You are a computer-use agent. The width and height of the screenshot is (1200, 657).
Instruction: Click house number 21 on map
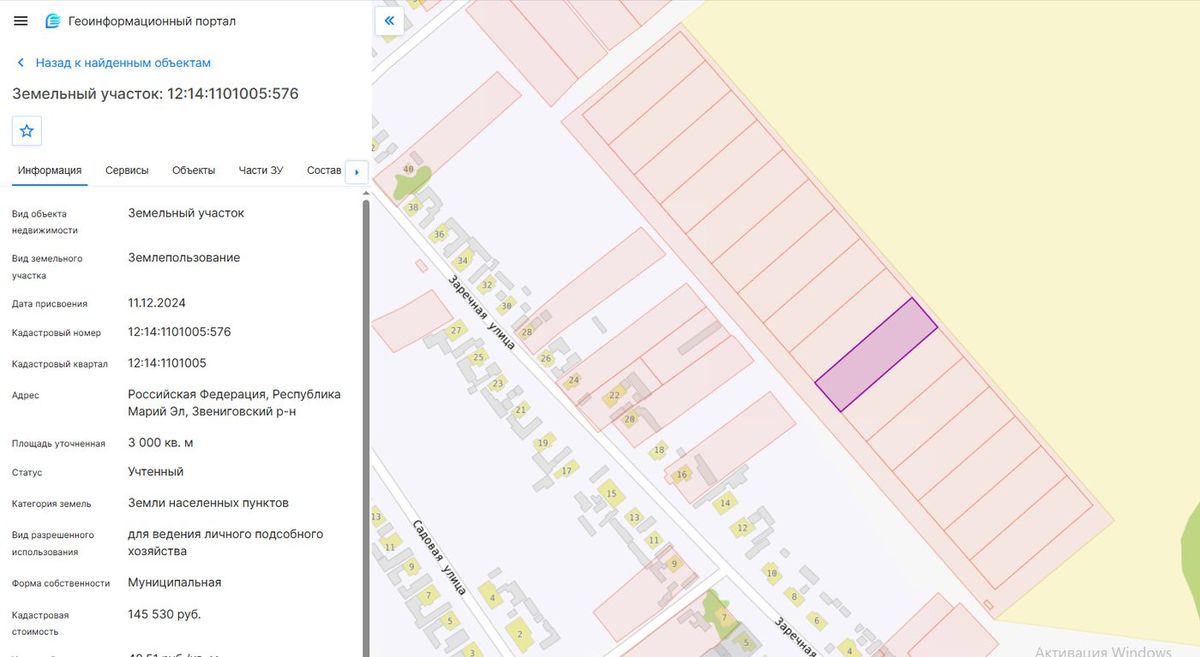coord(520,410)
